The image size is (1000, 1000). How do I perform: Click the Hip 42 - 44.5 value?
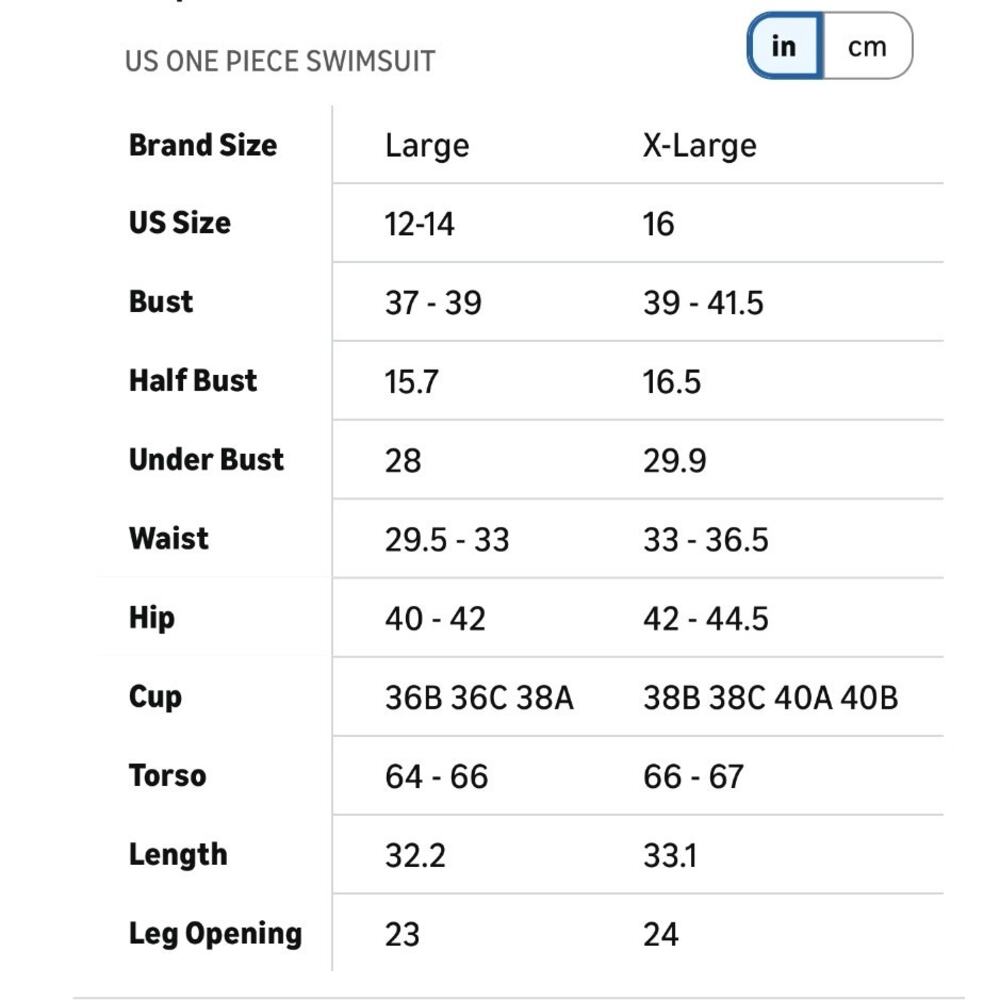pyautogui.click(x=706, y=619)
